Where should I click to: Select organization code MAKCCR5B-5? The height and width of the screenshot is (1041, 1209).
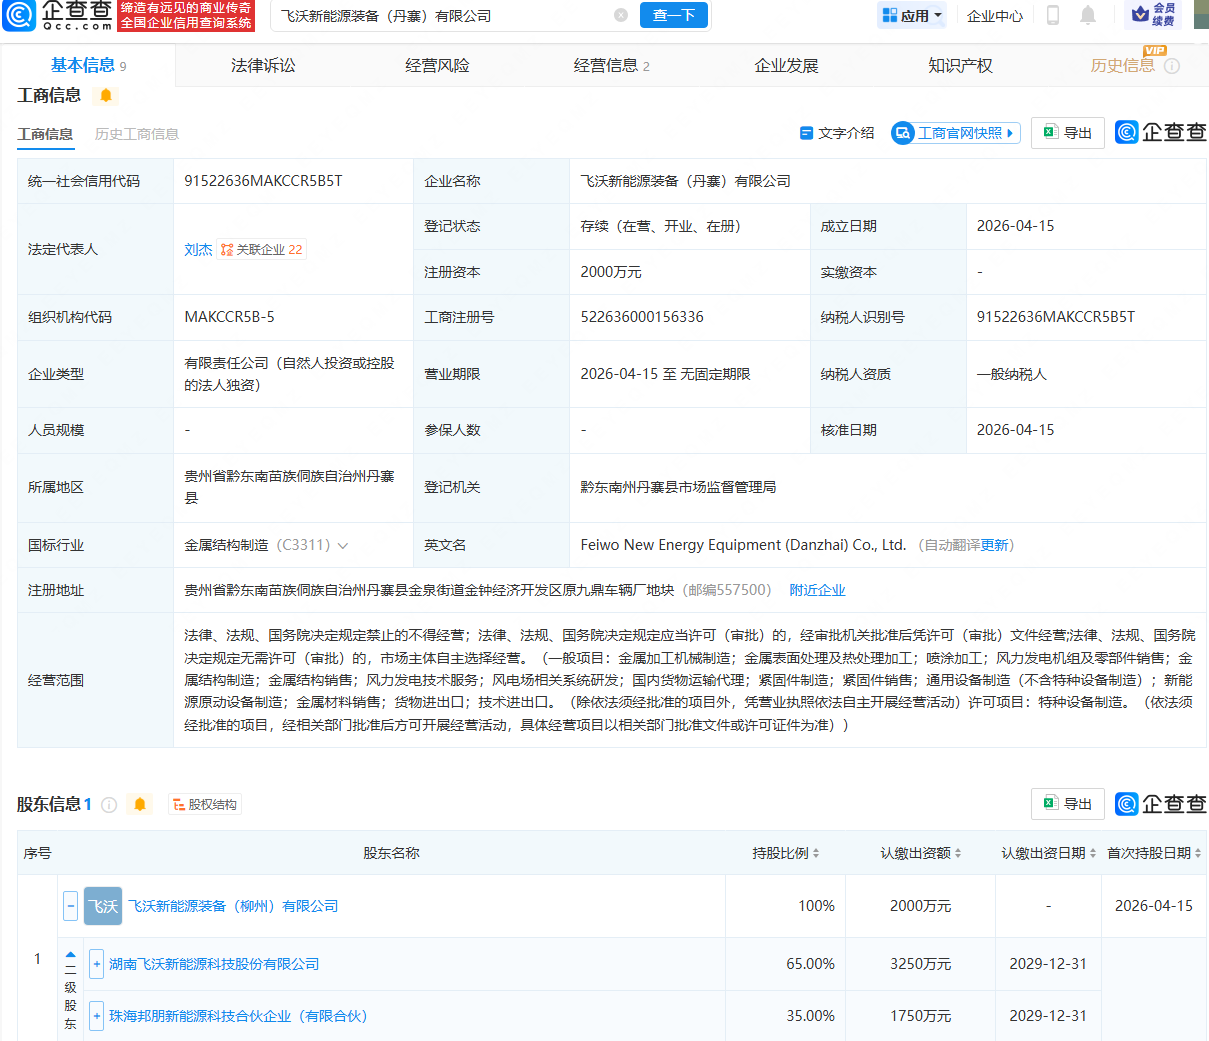pos(229,317)
